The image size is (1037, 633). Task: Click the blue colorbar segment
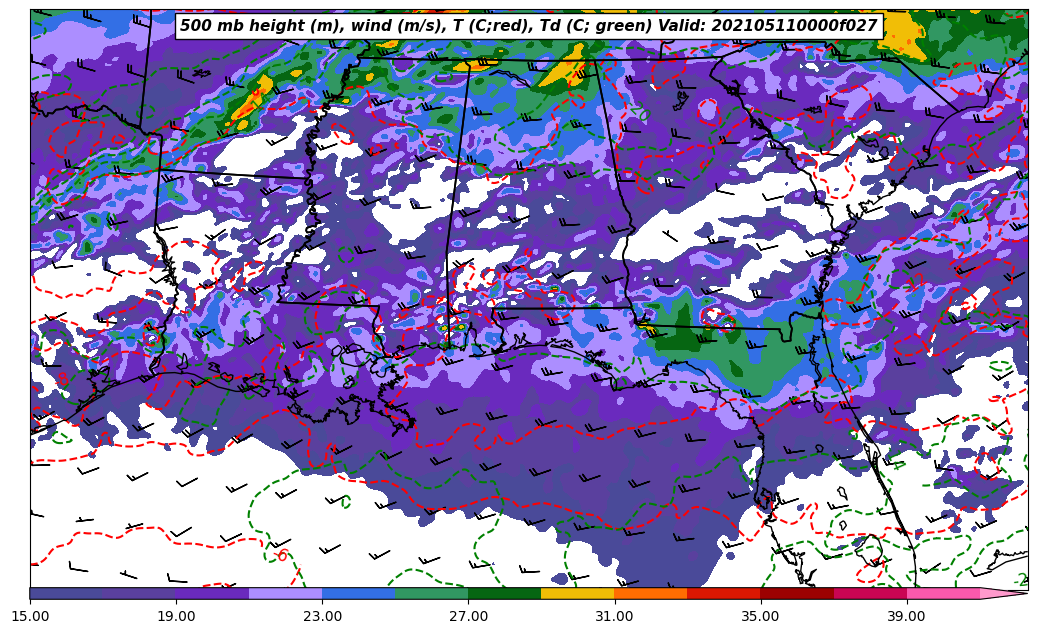click(x=358, y=593)
